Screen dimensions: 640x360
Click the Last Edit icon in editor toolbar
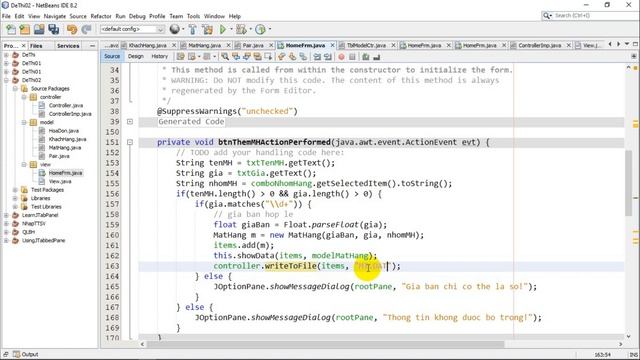pyautogui.click(x=181, y=57)
